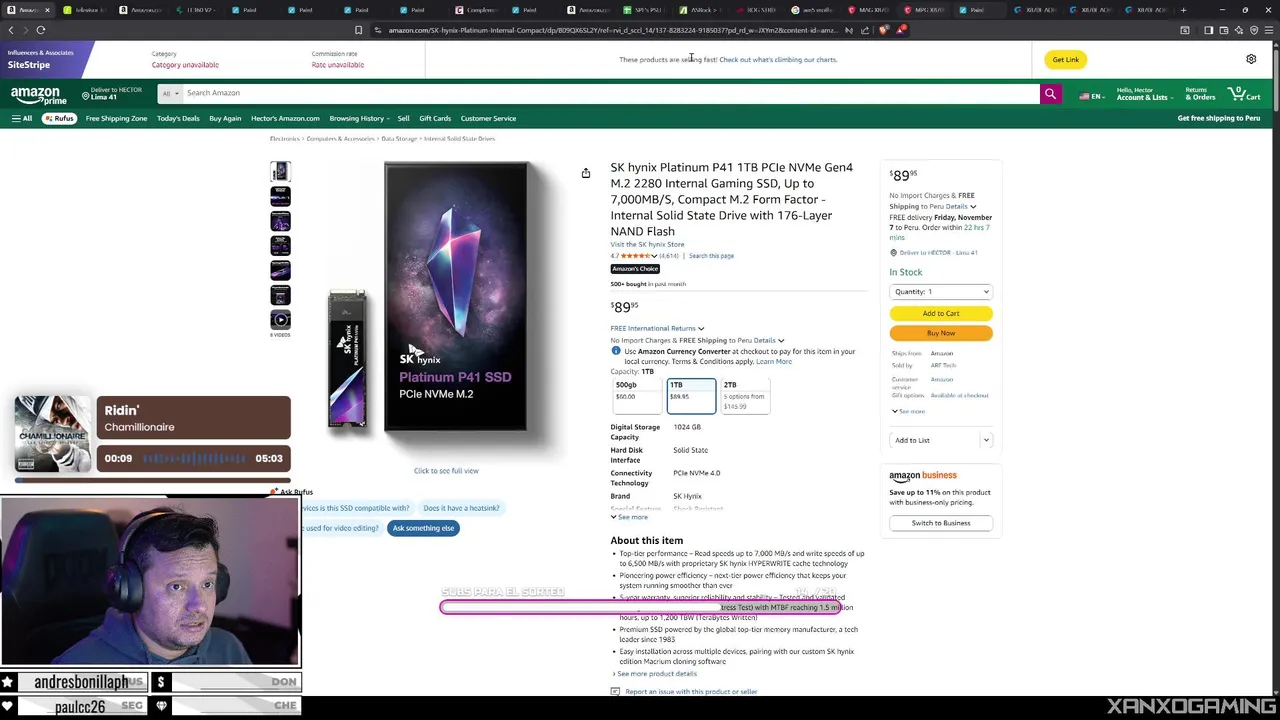Viewport: 1280px width, 720px height.
Task: Open the All hamburger menu
Action: [22, 118]
